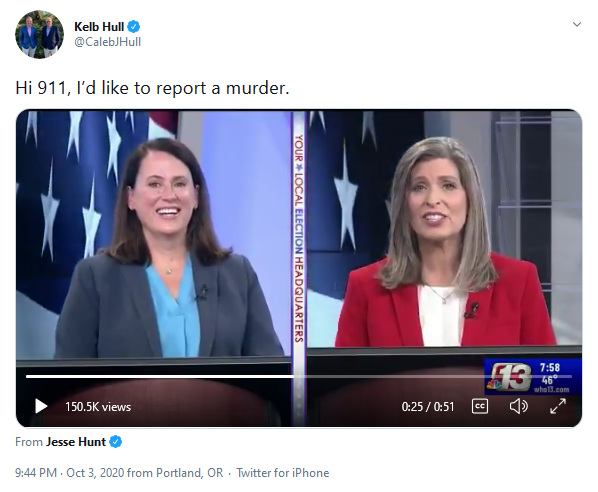Open Jesse Hunt's profile link
This screenshot has width=598, height=492.
pos(76,442)
